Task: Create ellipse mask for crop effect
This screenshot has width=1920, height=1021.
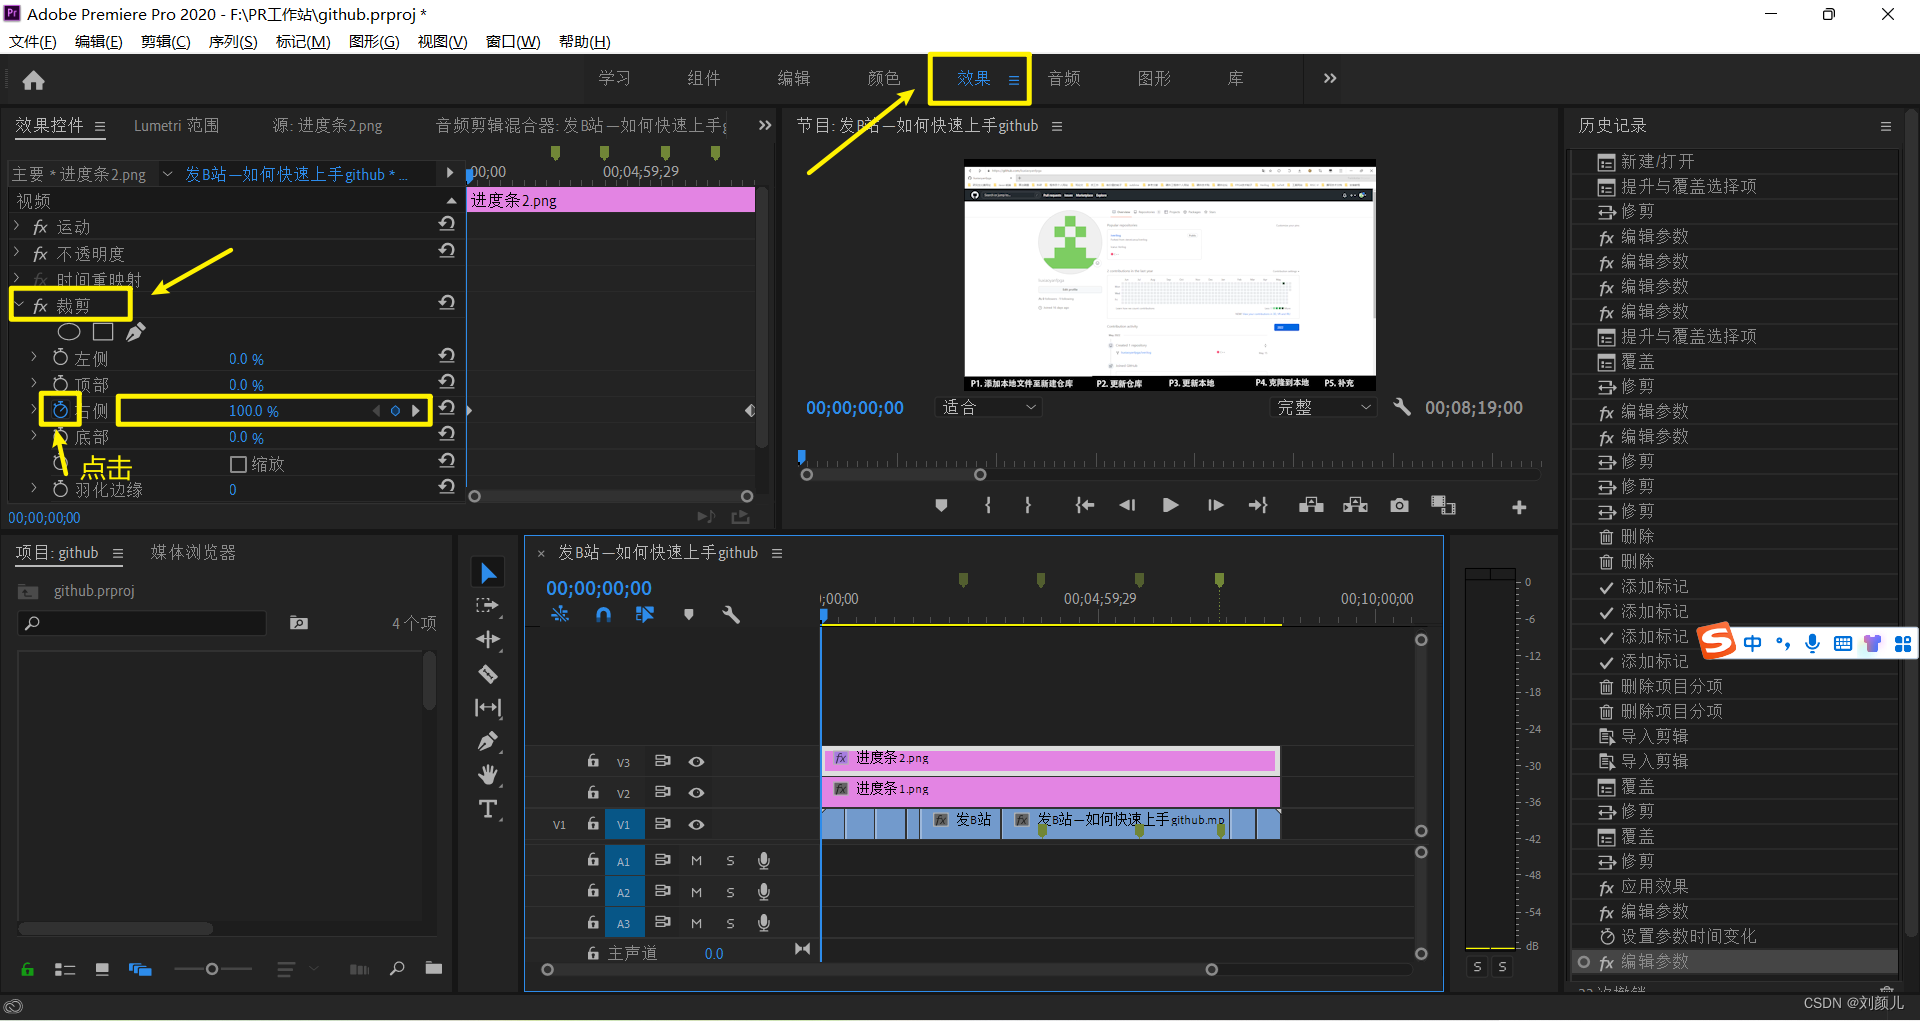Action: pyautogui.click(x=69, y=332)
